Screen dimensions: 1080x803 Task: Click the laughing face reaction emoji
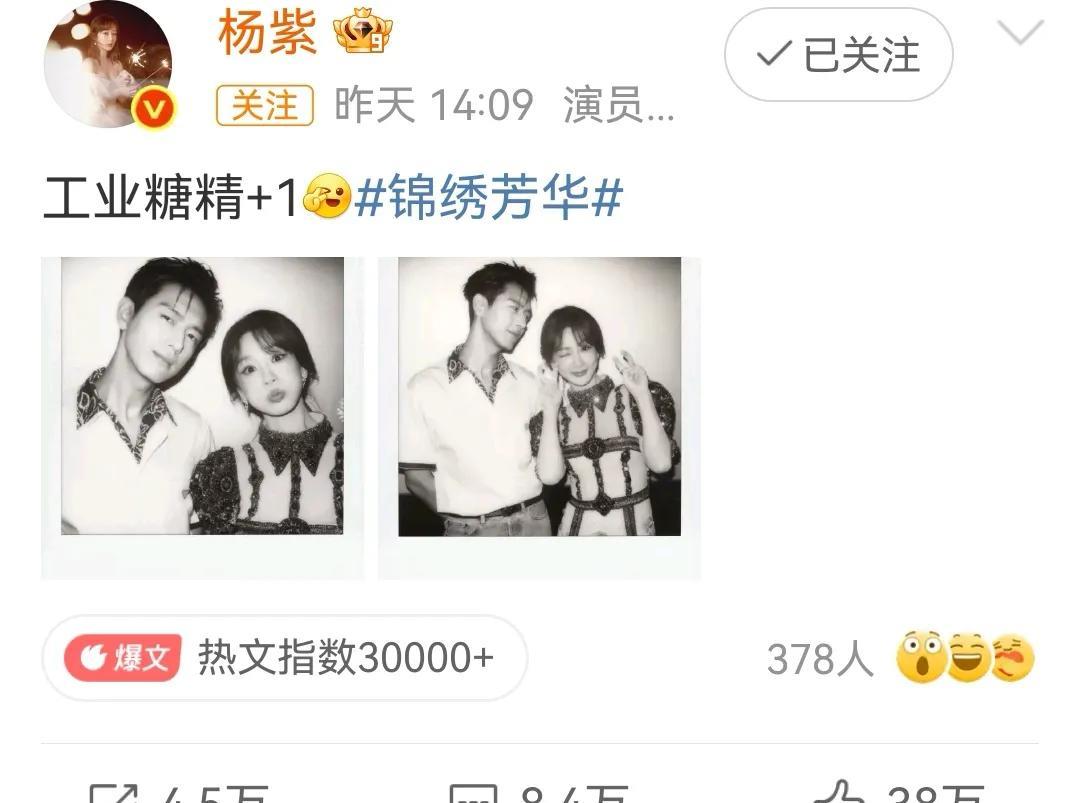[x=967, y=658]
